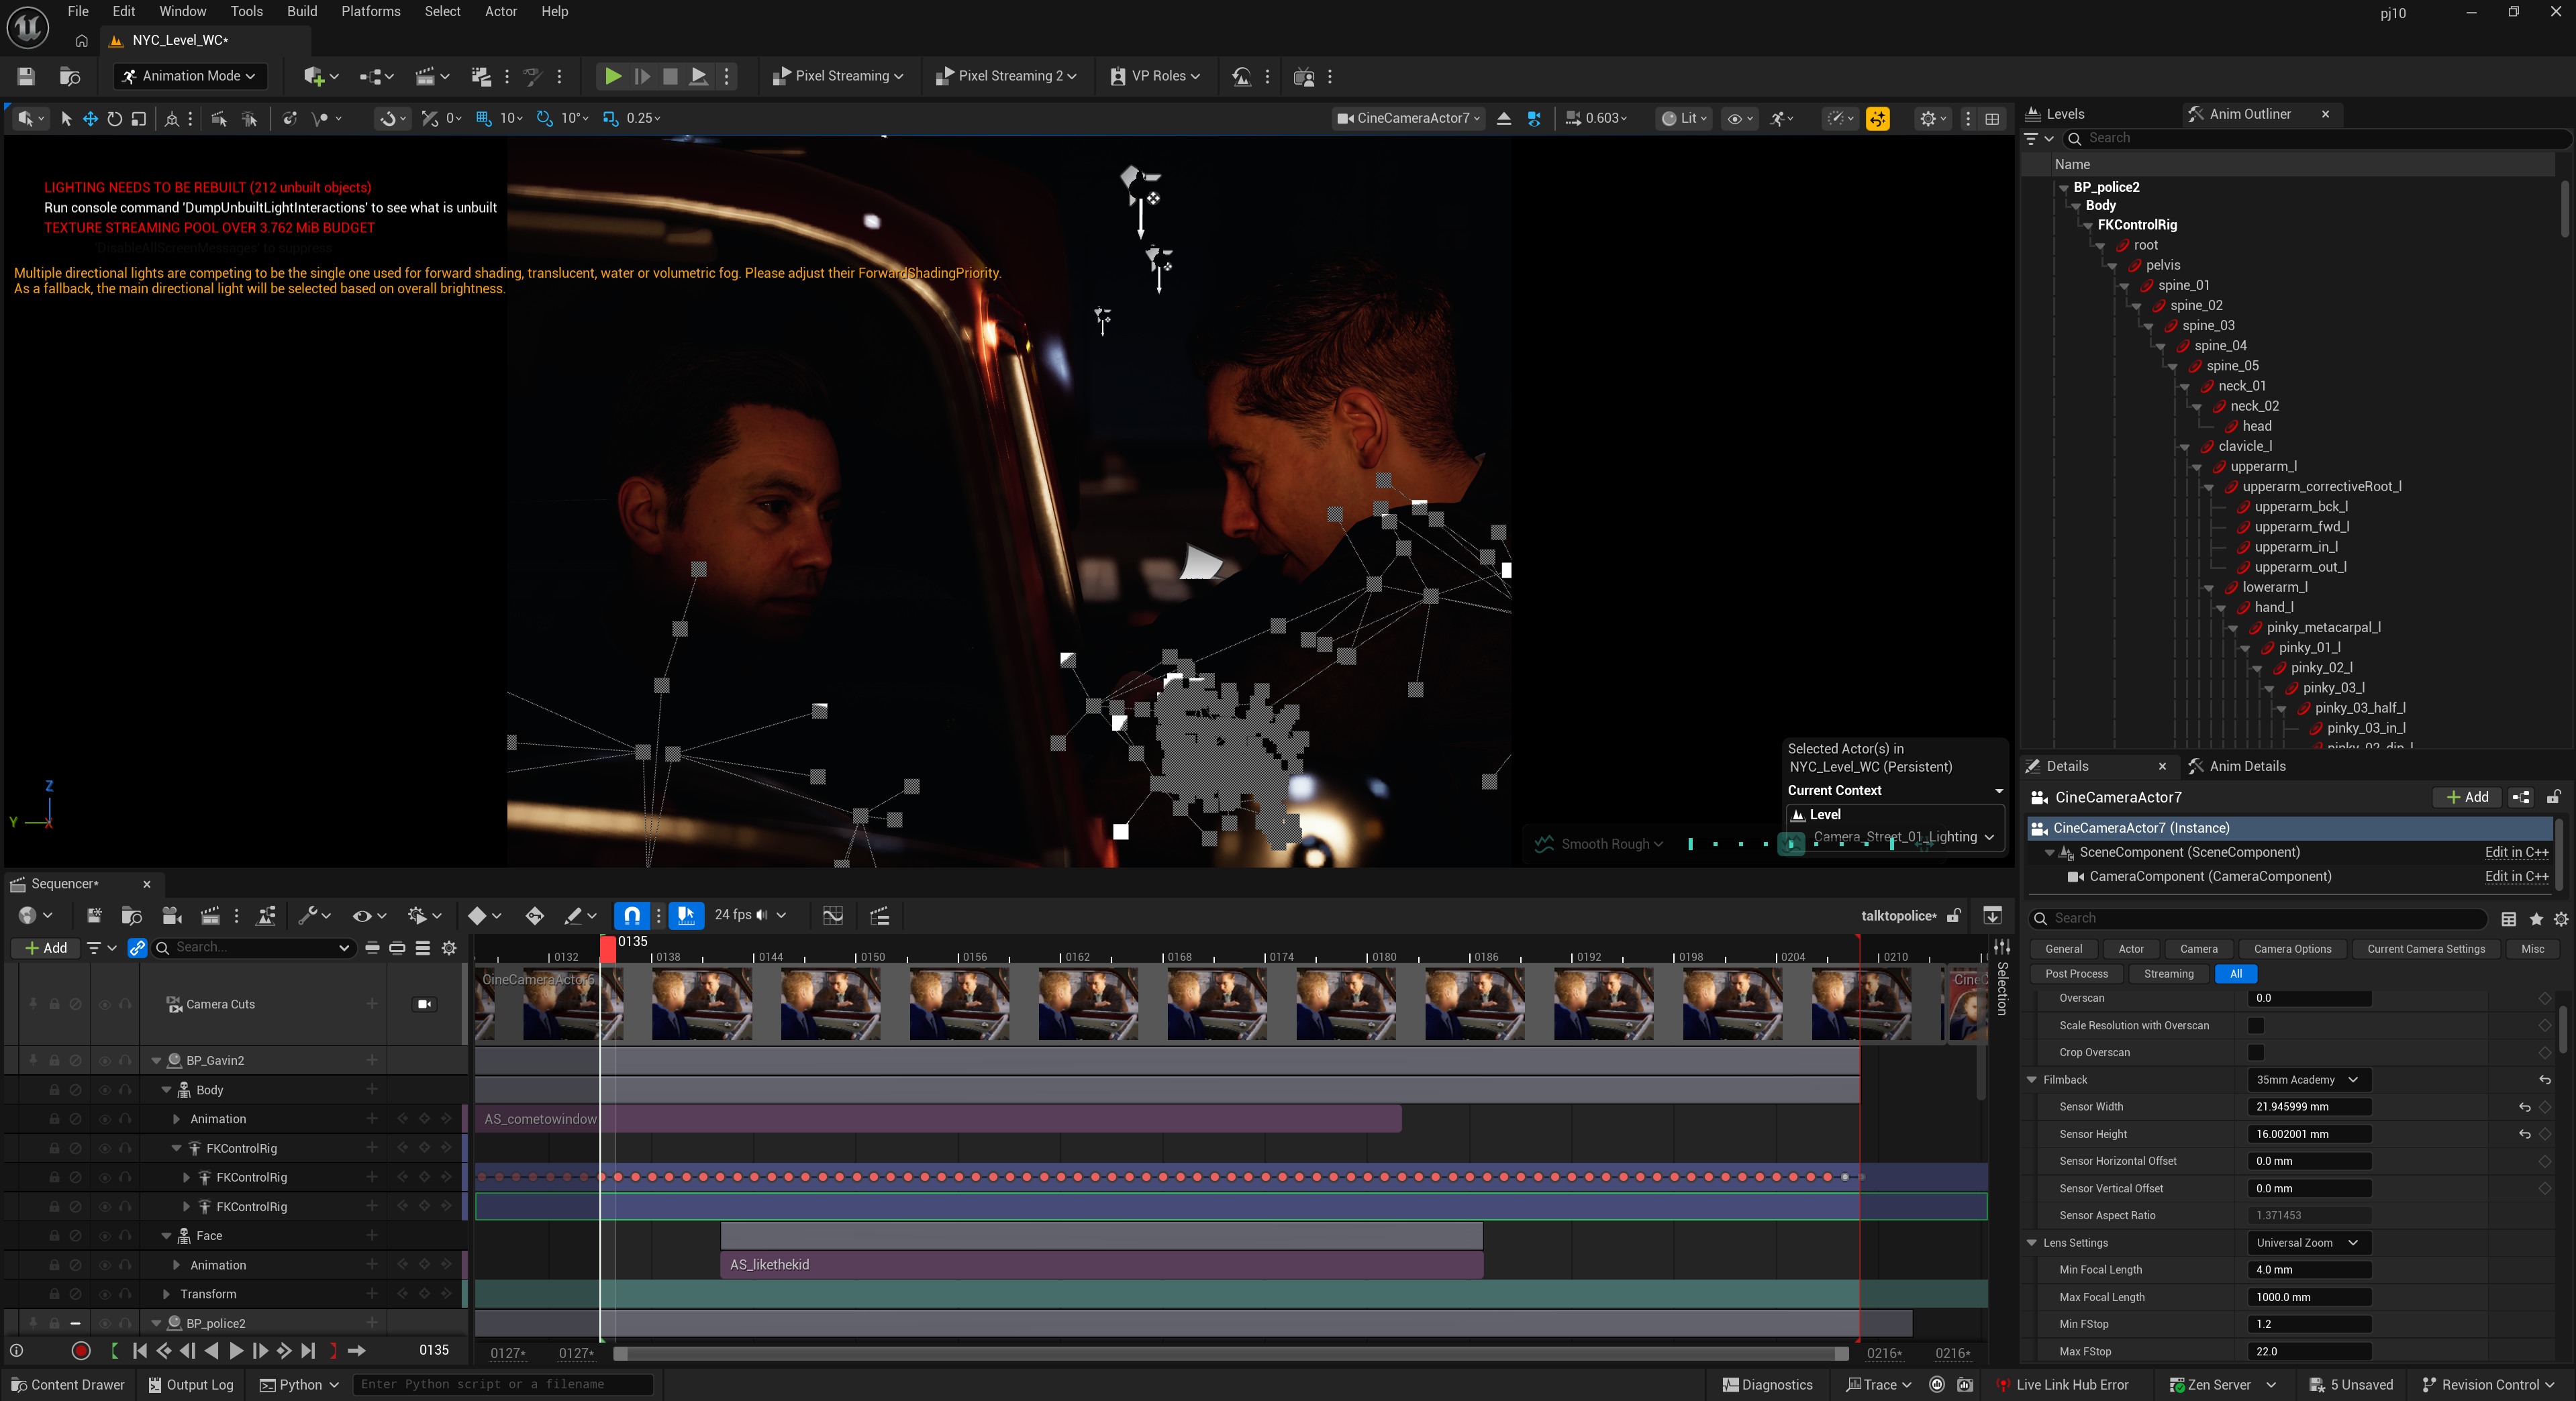This screenshot has width=2576, height=1401.
Task: Click the record button in Sequencer transport
Action: tap(81, 1351)
